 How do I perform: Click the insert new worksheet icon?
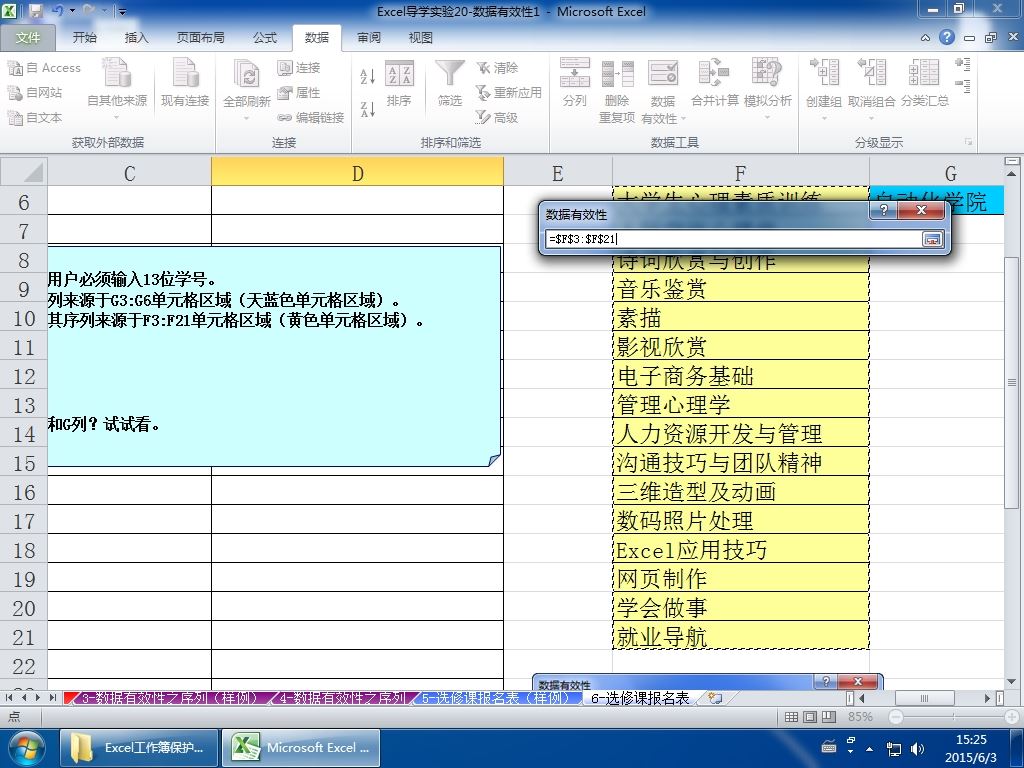click(x=715, y=698)
